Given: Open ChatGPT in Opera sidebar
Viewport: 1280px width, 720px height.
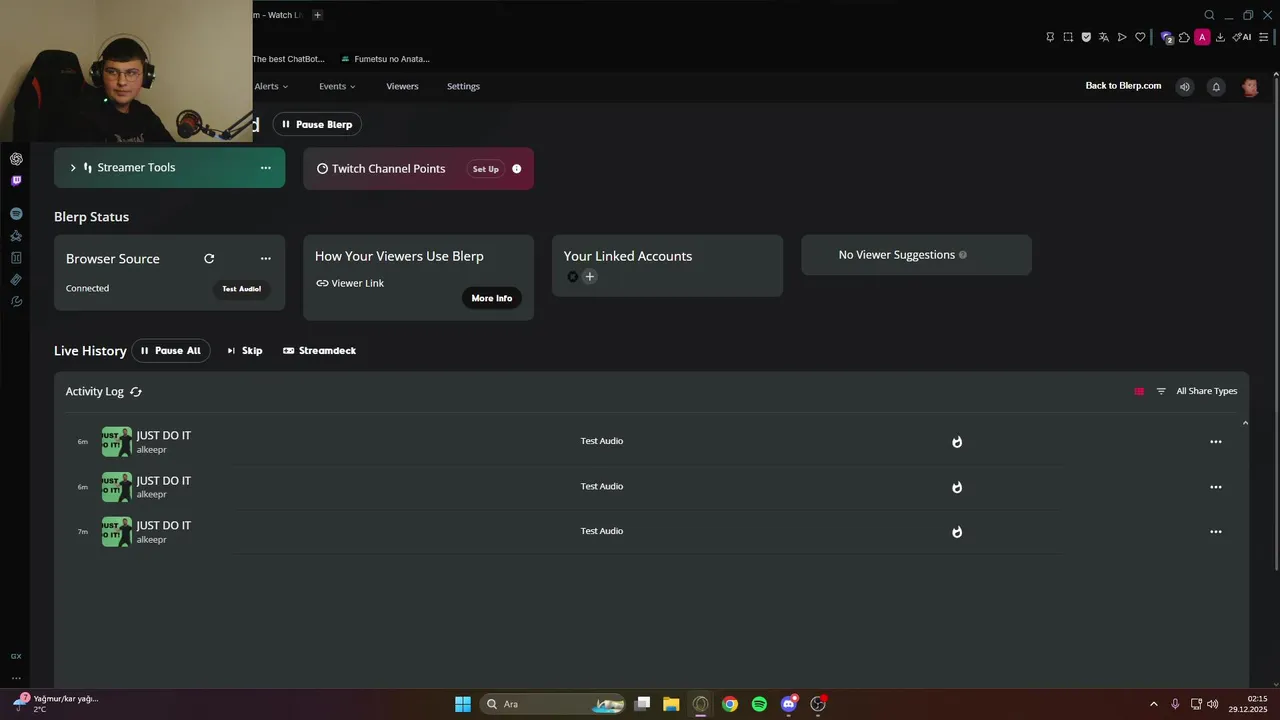Looking at the screenshot, I should [x=16, y=159].
